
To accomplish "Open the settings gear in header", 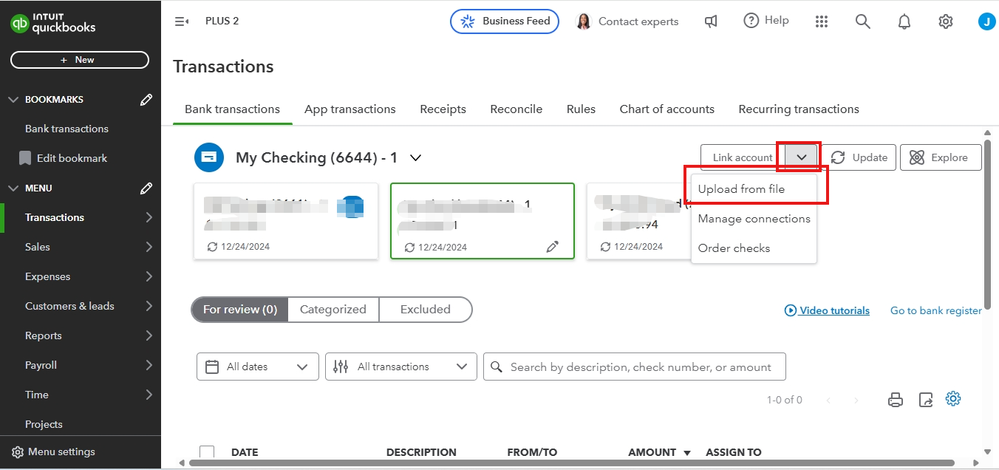I will 945,22.
